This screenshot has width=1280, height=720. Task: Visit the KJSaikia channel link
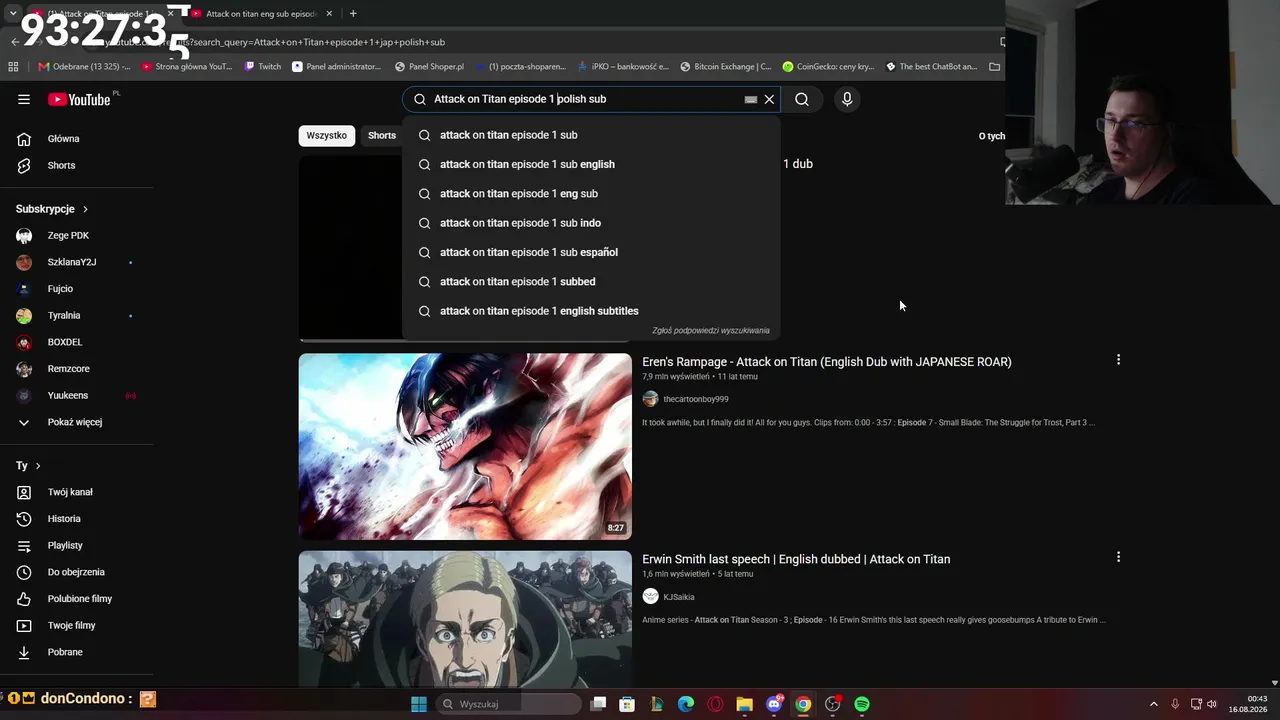(x=679, y=597)
